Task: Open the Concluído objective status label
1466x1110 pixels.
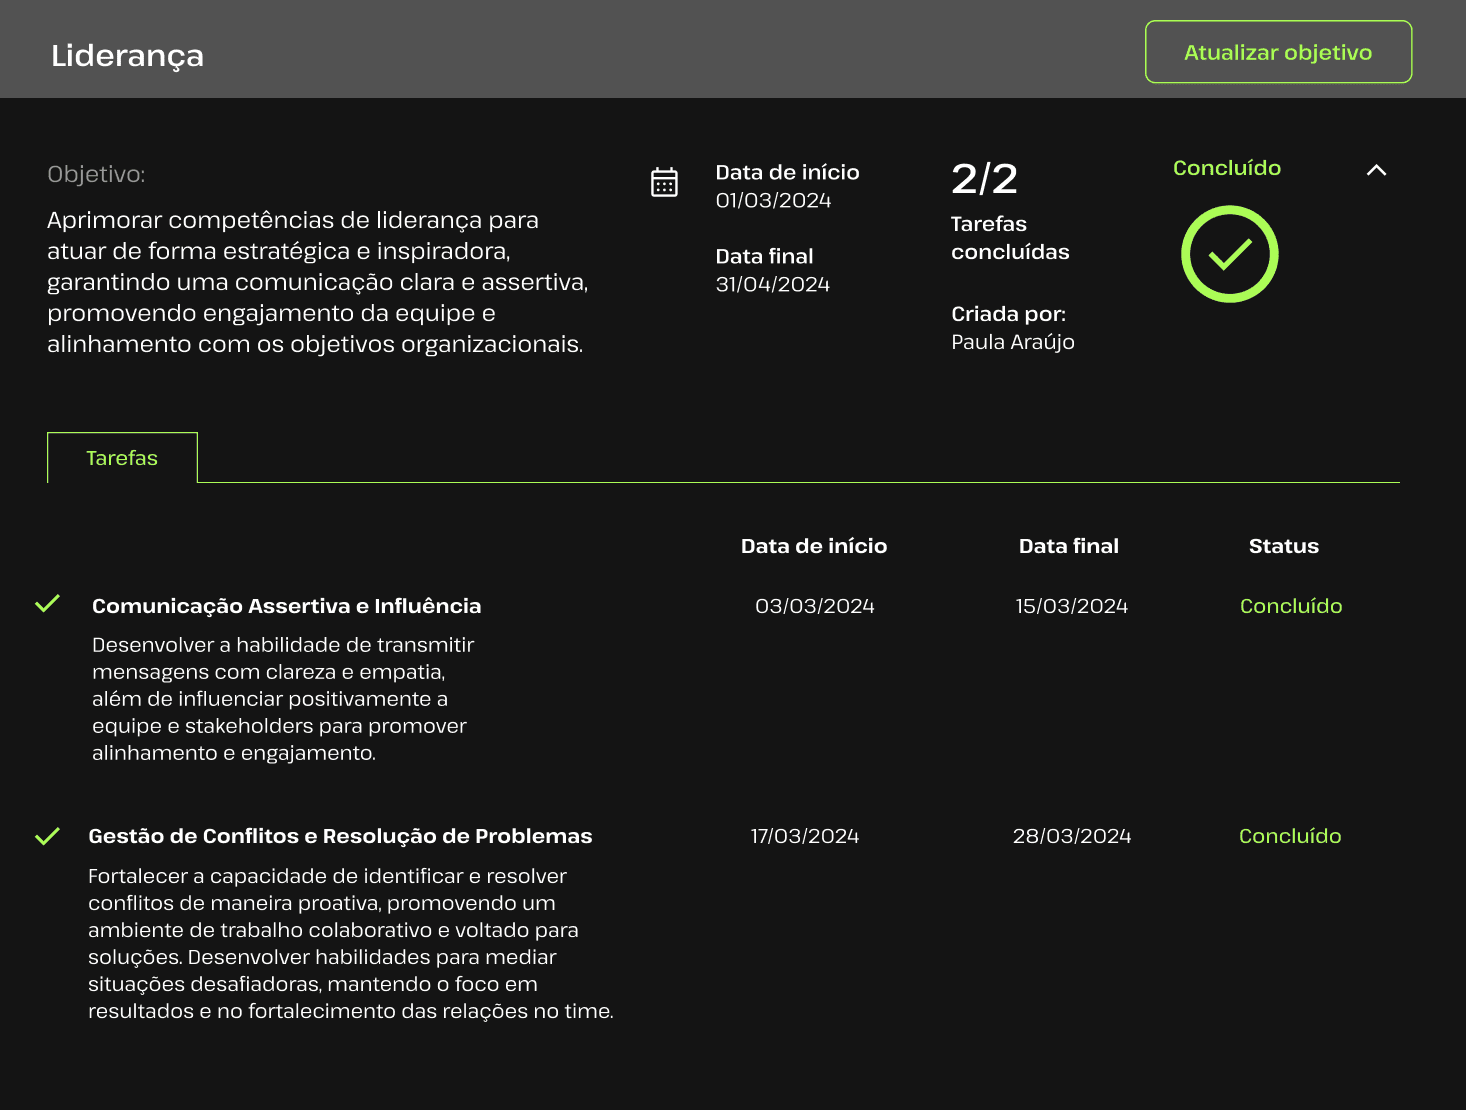Action: tap(1226, 168)
